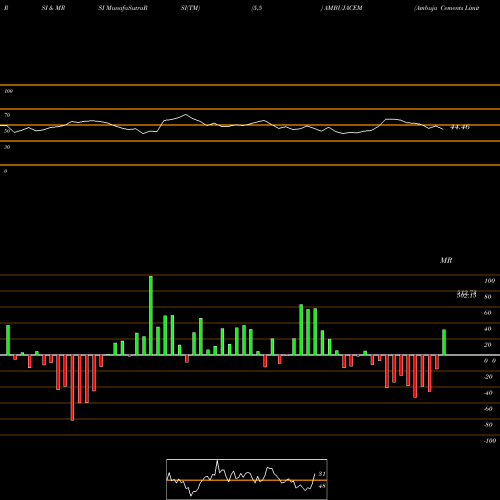Click the Ambuja Cements company name text
This screenshot has height=500, width=500.
pos(447,8)
